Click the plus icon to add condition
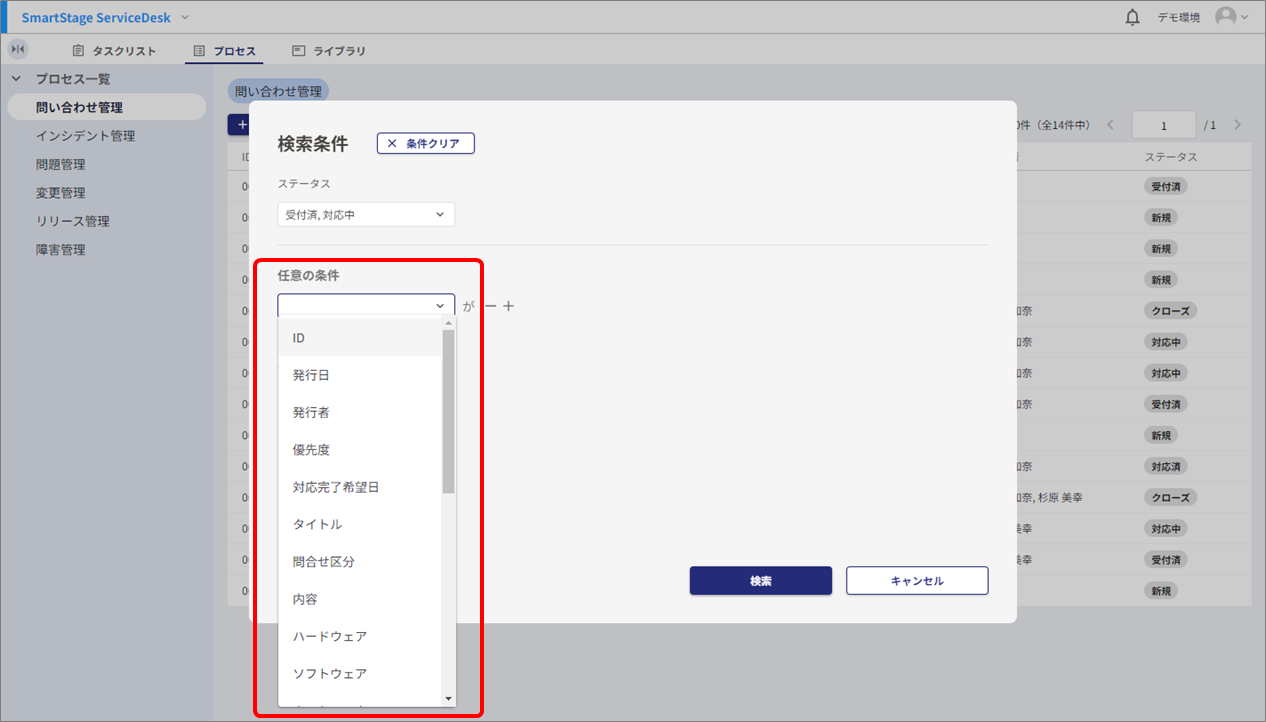Screen dimensions: 1266x722 click(508, 306)
